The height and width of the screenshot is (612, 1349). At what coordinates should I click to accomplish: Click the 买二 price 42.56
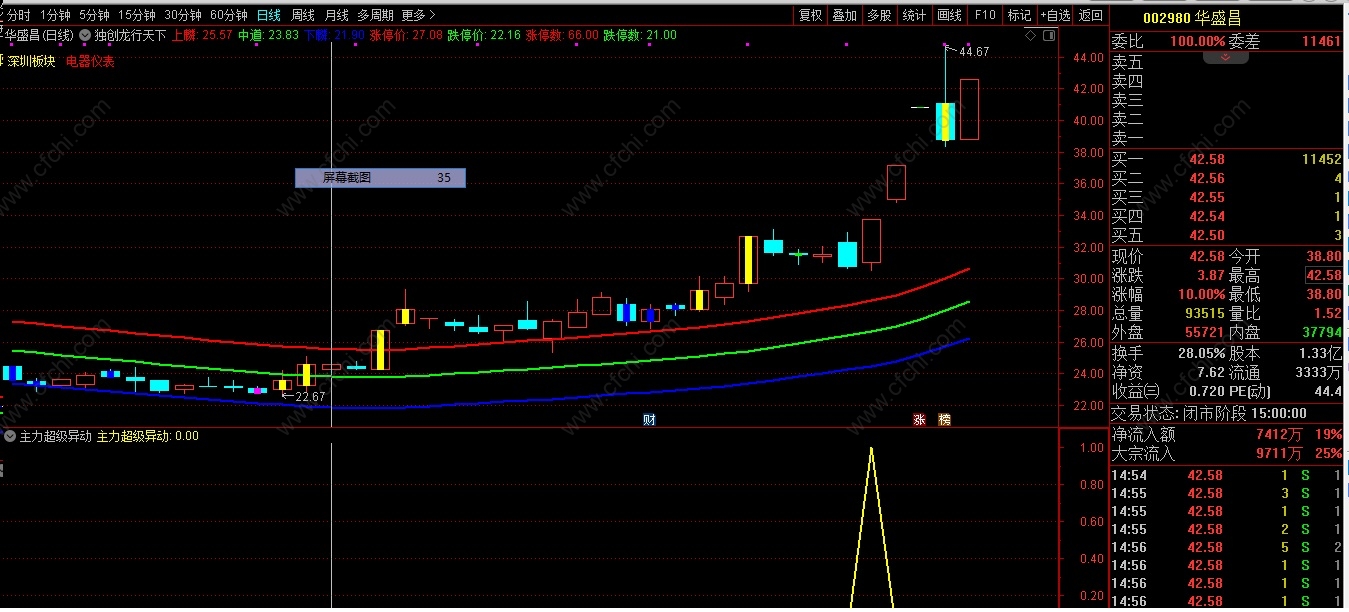(1206, 178)
